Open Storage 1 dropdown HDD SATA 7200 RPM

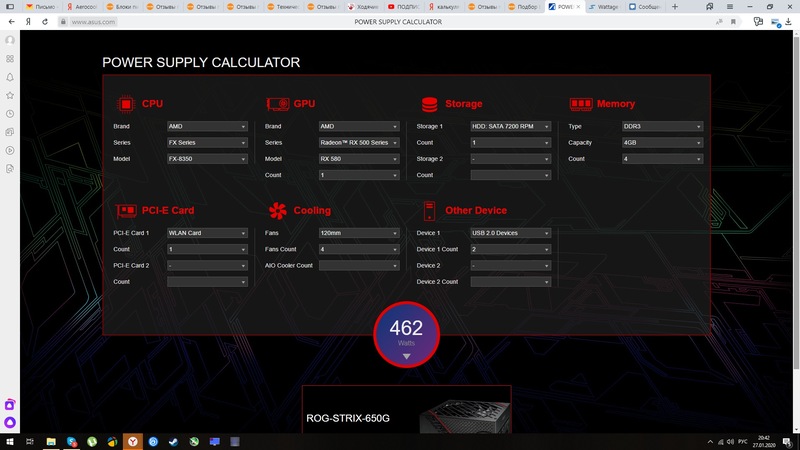point(511,126)
